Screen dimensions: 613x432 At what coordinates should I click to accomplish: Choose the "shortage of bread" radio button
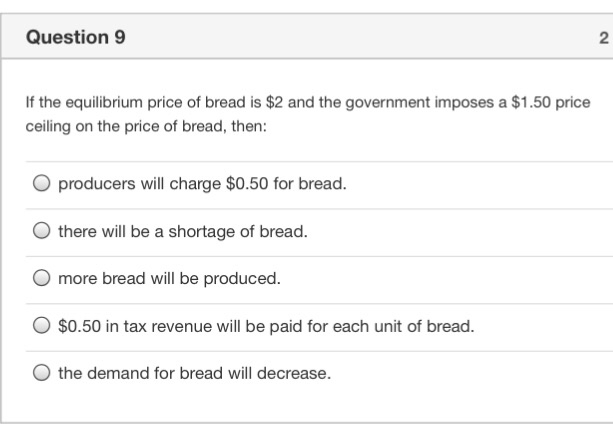click(x=41, y=232)
